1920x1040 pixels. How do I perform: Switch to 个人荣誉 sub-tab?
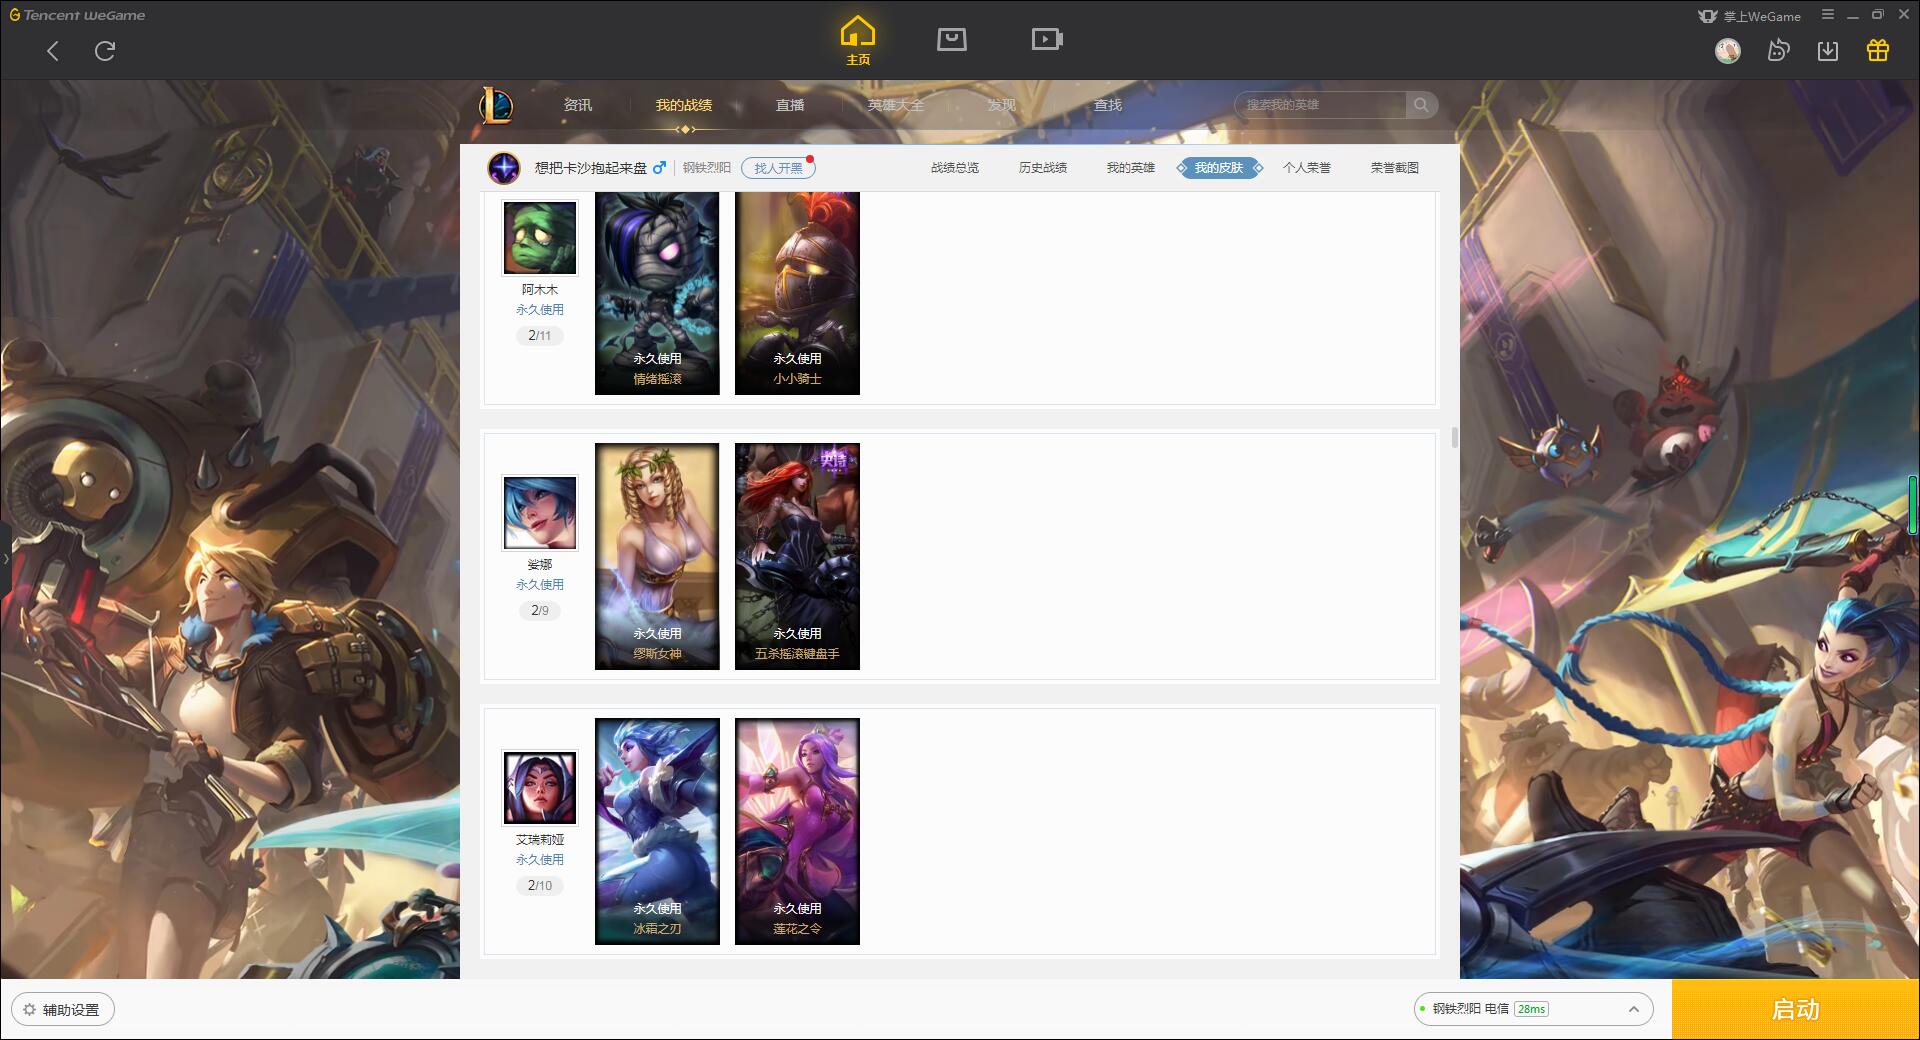click(x=1307, y=168)
